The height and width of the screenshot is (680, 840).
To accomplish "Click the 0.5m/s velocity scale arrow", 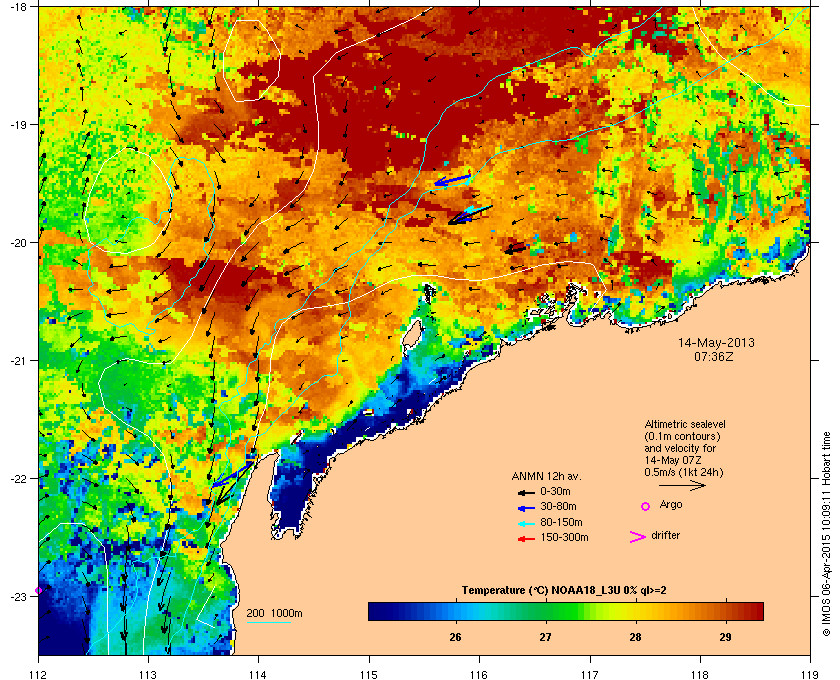I will point(682,486).
